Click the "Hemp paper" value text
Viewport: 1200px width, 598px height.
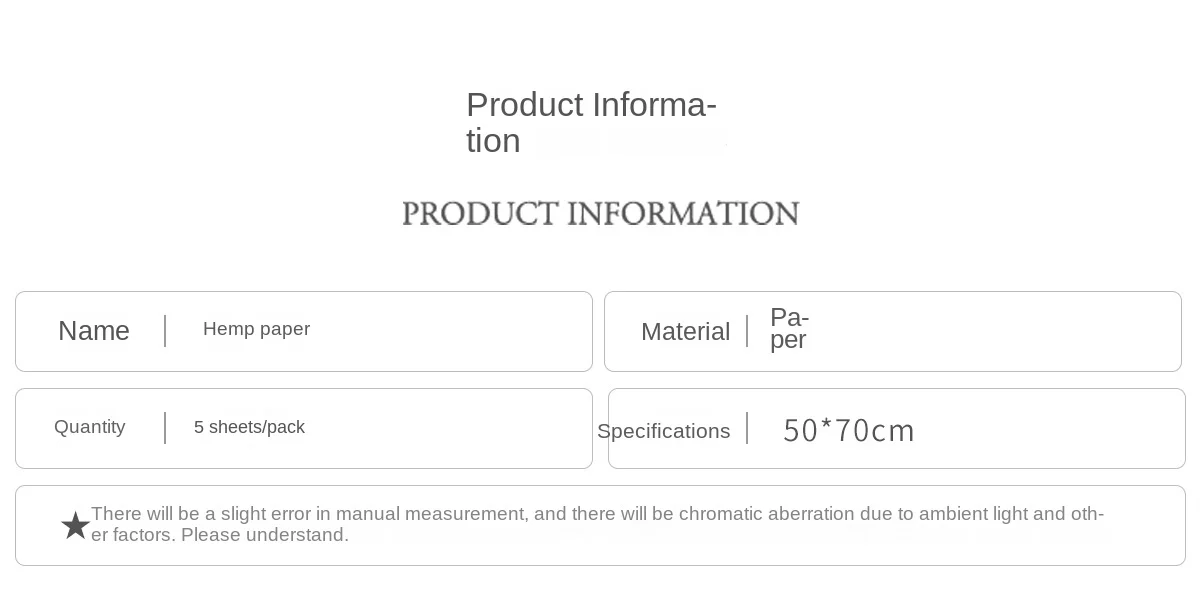point(256,329)
